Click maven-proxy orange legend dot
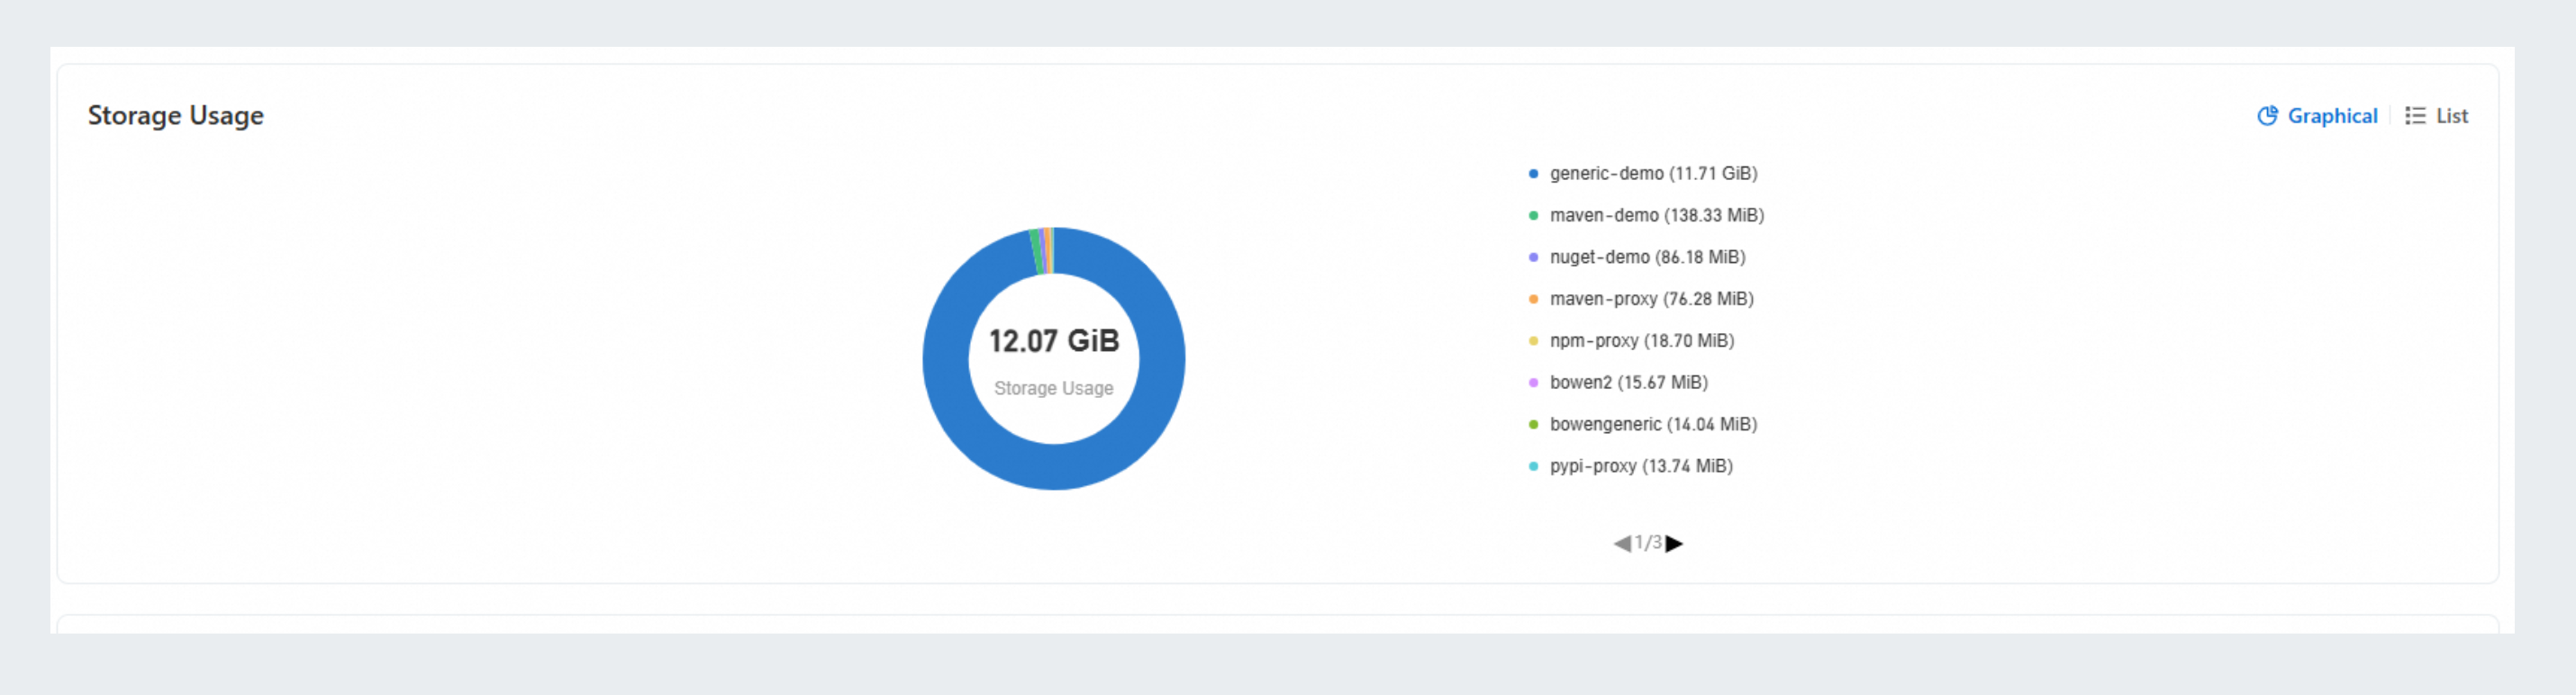 [x=1533, y=299]
